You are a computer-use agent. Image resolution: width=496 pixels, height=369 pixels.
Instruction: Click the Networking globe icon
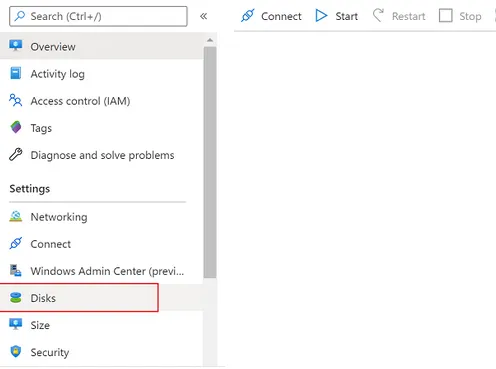pos(16,216)
